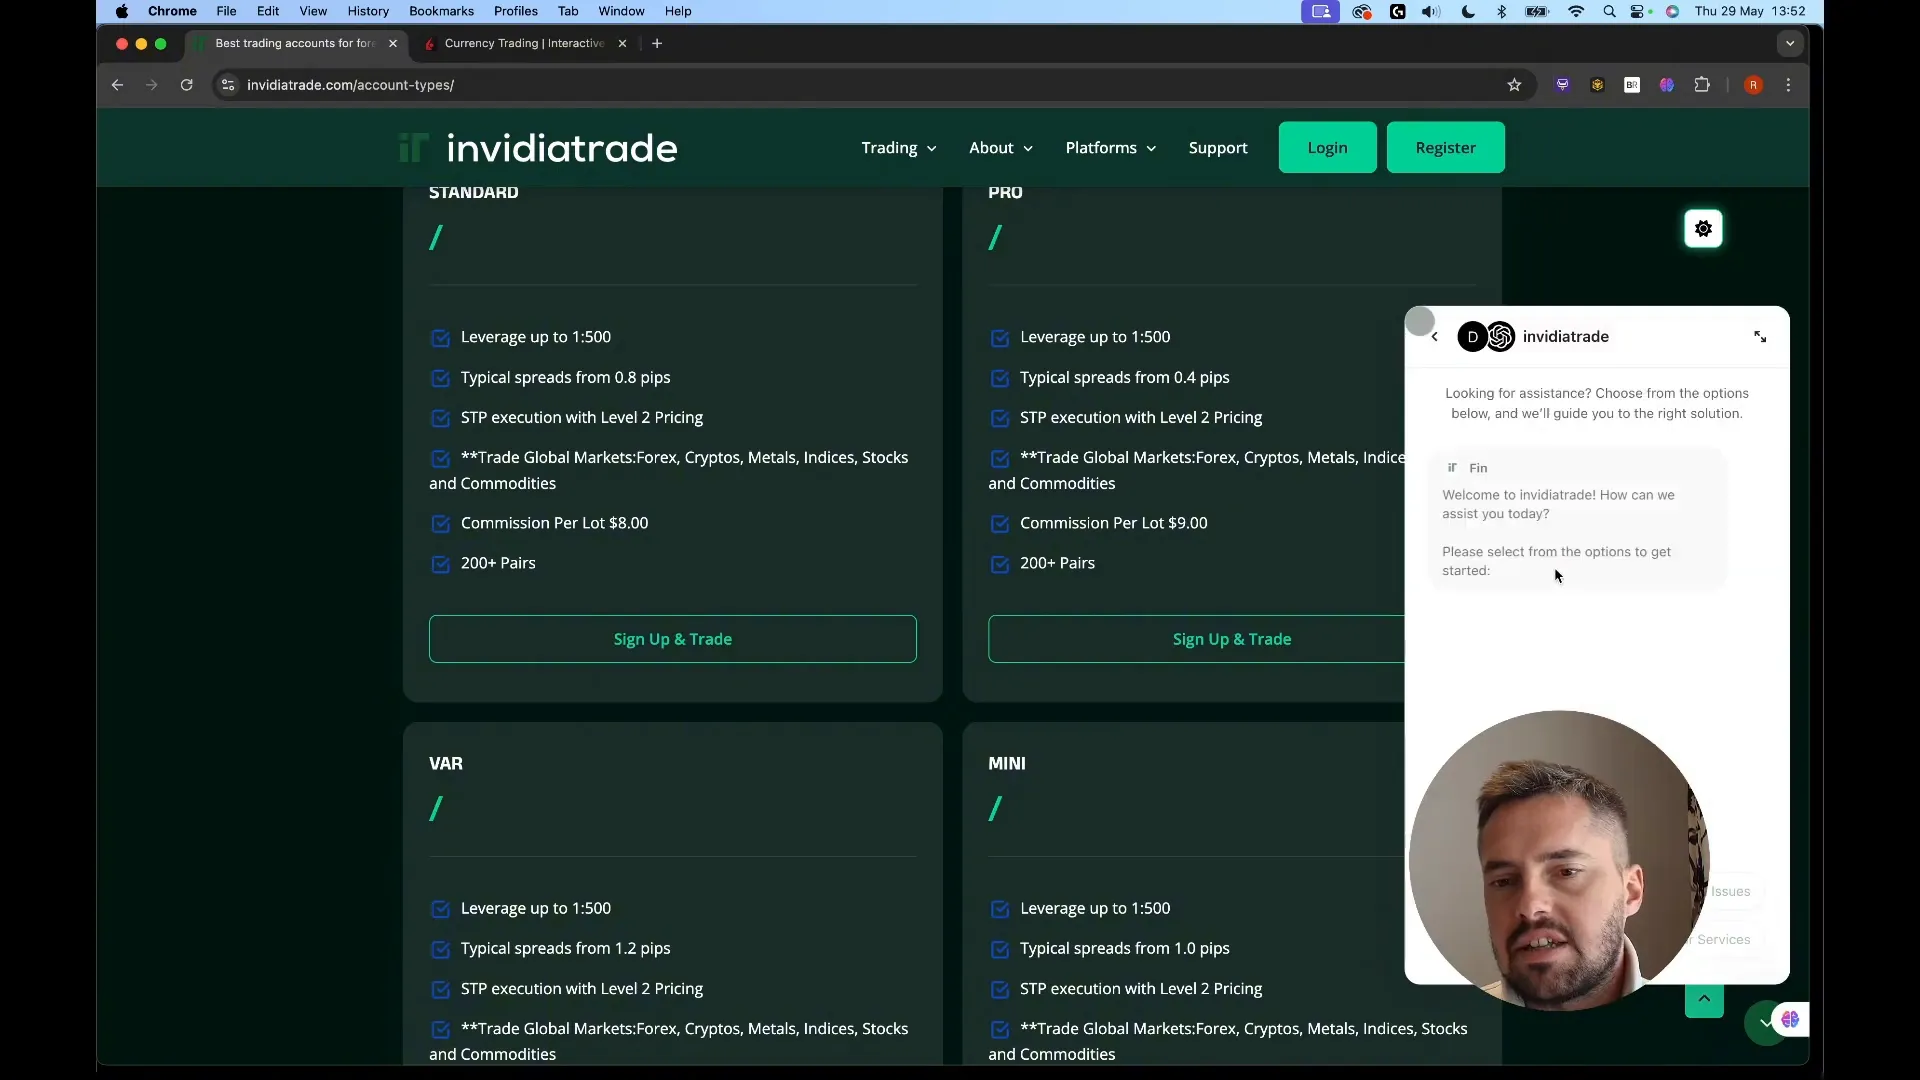Expand the chat widget window
This screenshot has height=1080, width=1920.
tap(1760, 337)
